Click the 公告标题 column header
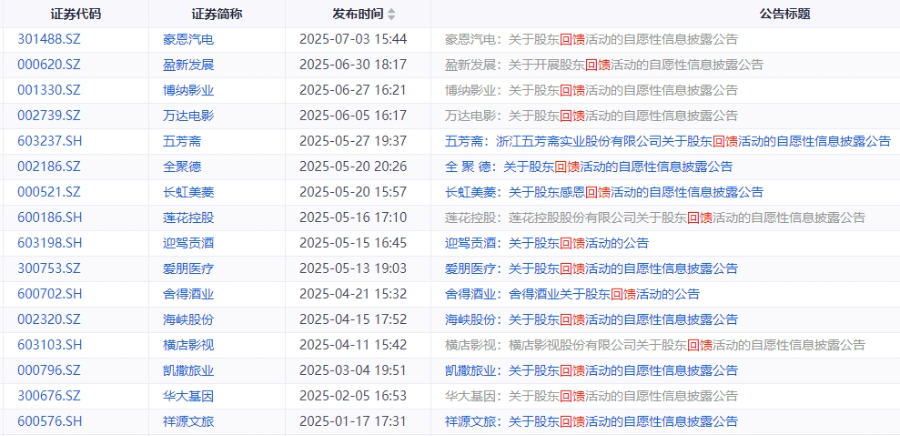Screen dimensions: 900x436 pyautogui.click(x=785, y=14)
